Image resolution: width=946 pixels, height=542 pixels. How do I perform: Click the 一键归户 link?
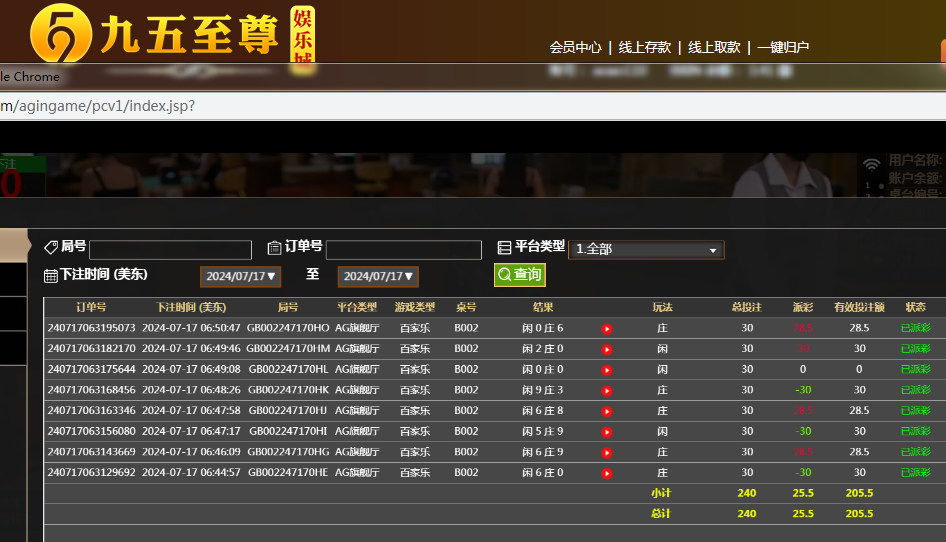tap(783, 47)
